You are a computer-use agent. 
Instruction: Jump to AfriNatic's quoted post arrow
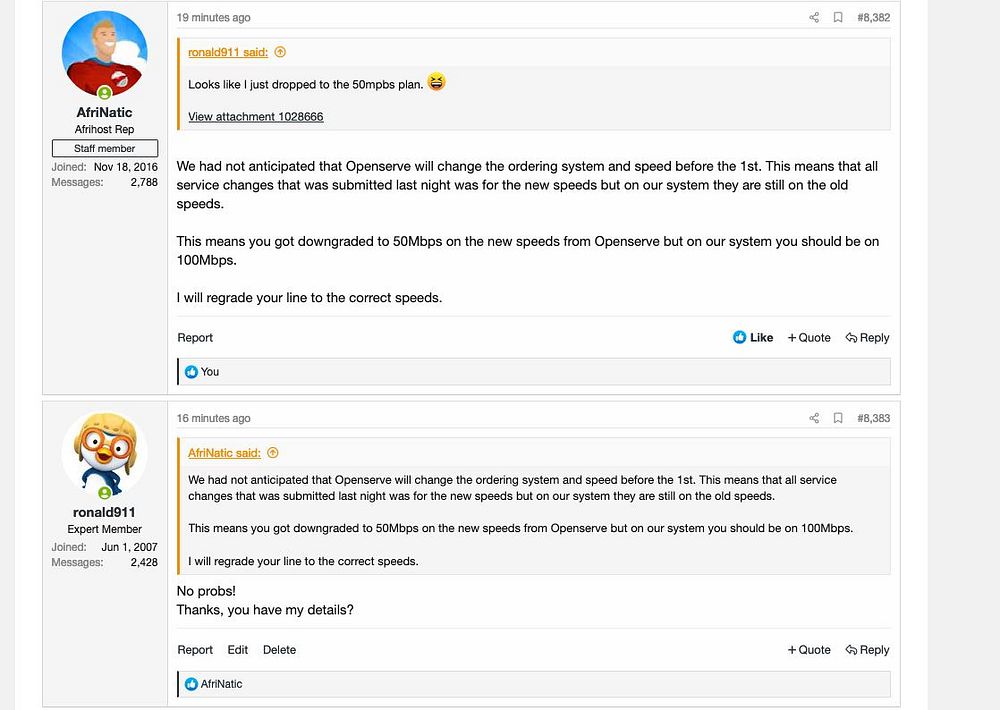[x=273, y=453]
